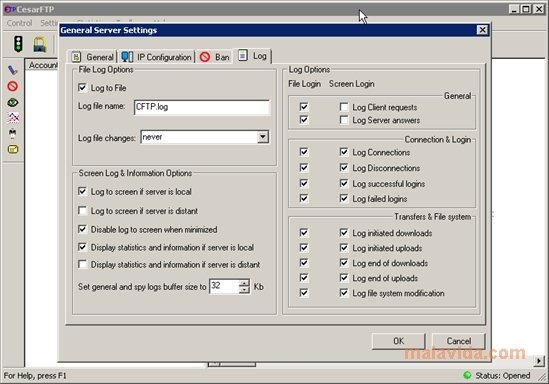Image resolution: width=549 pixels, height=384 pixels.
Task: Click the sidebar icon below the graph icon
Action: [x=13, y=133]
